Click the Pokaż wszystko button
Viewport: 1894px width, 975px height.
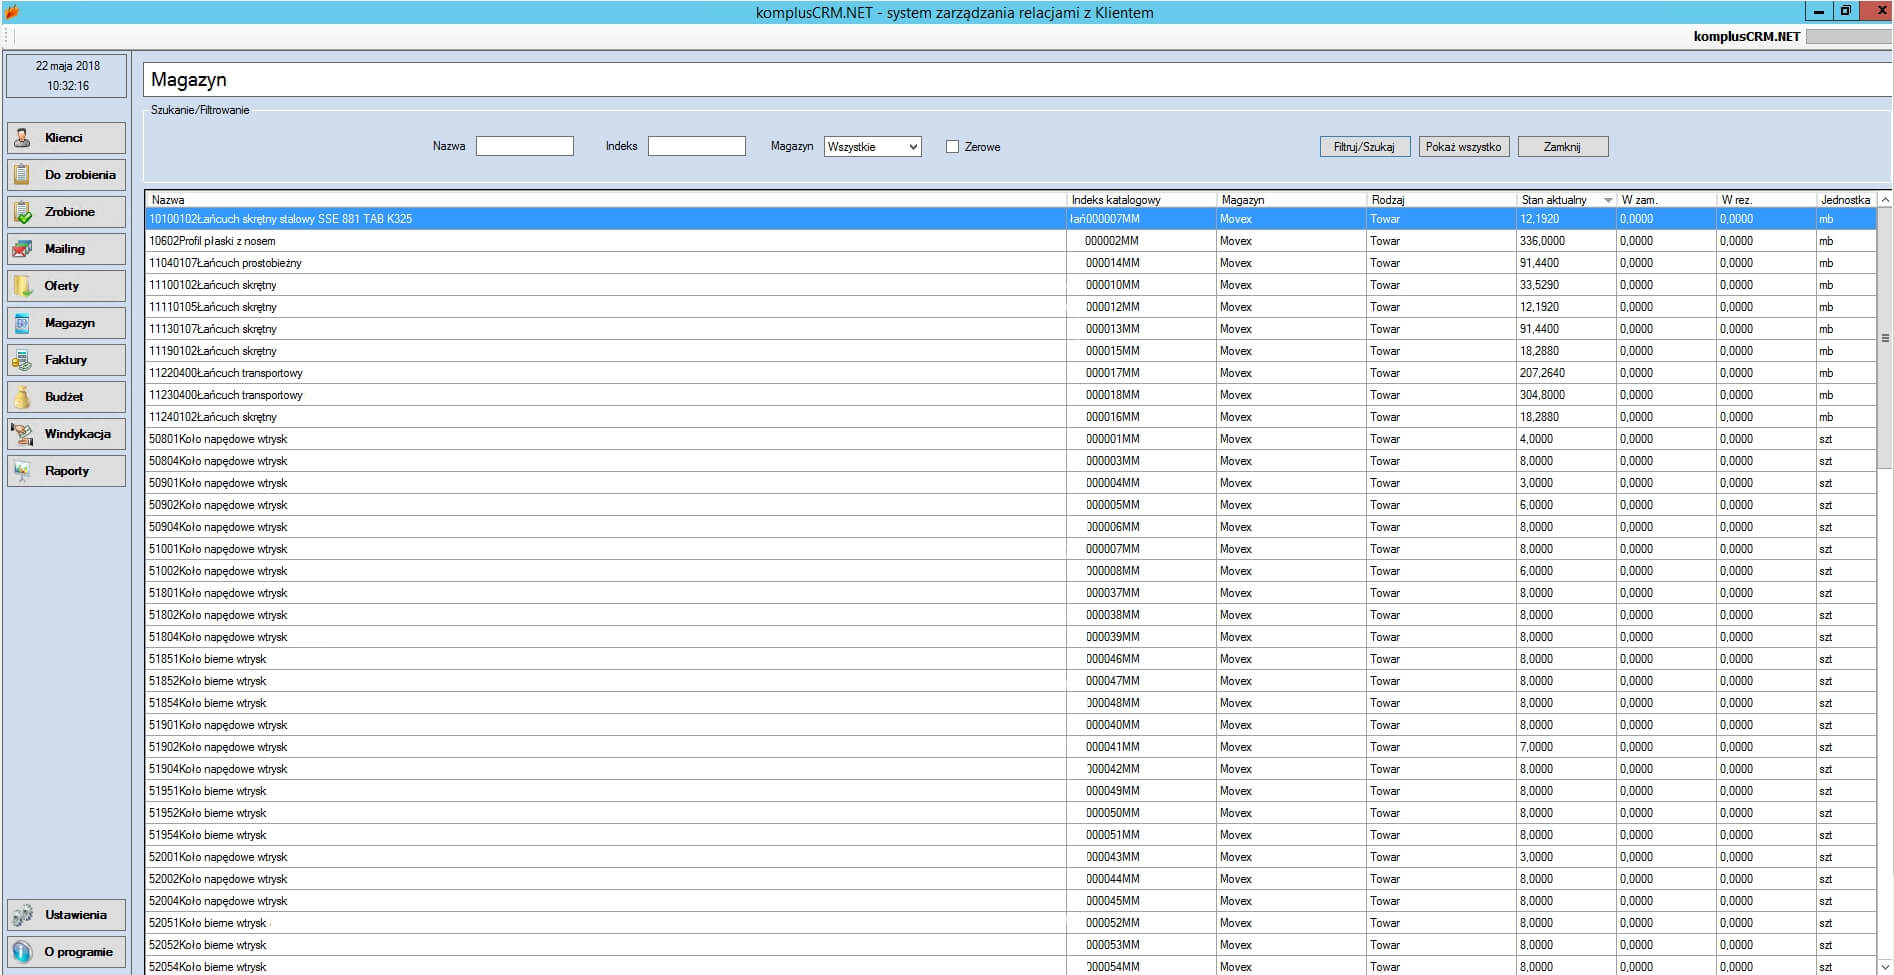click(1463, 147)
